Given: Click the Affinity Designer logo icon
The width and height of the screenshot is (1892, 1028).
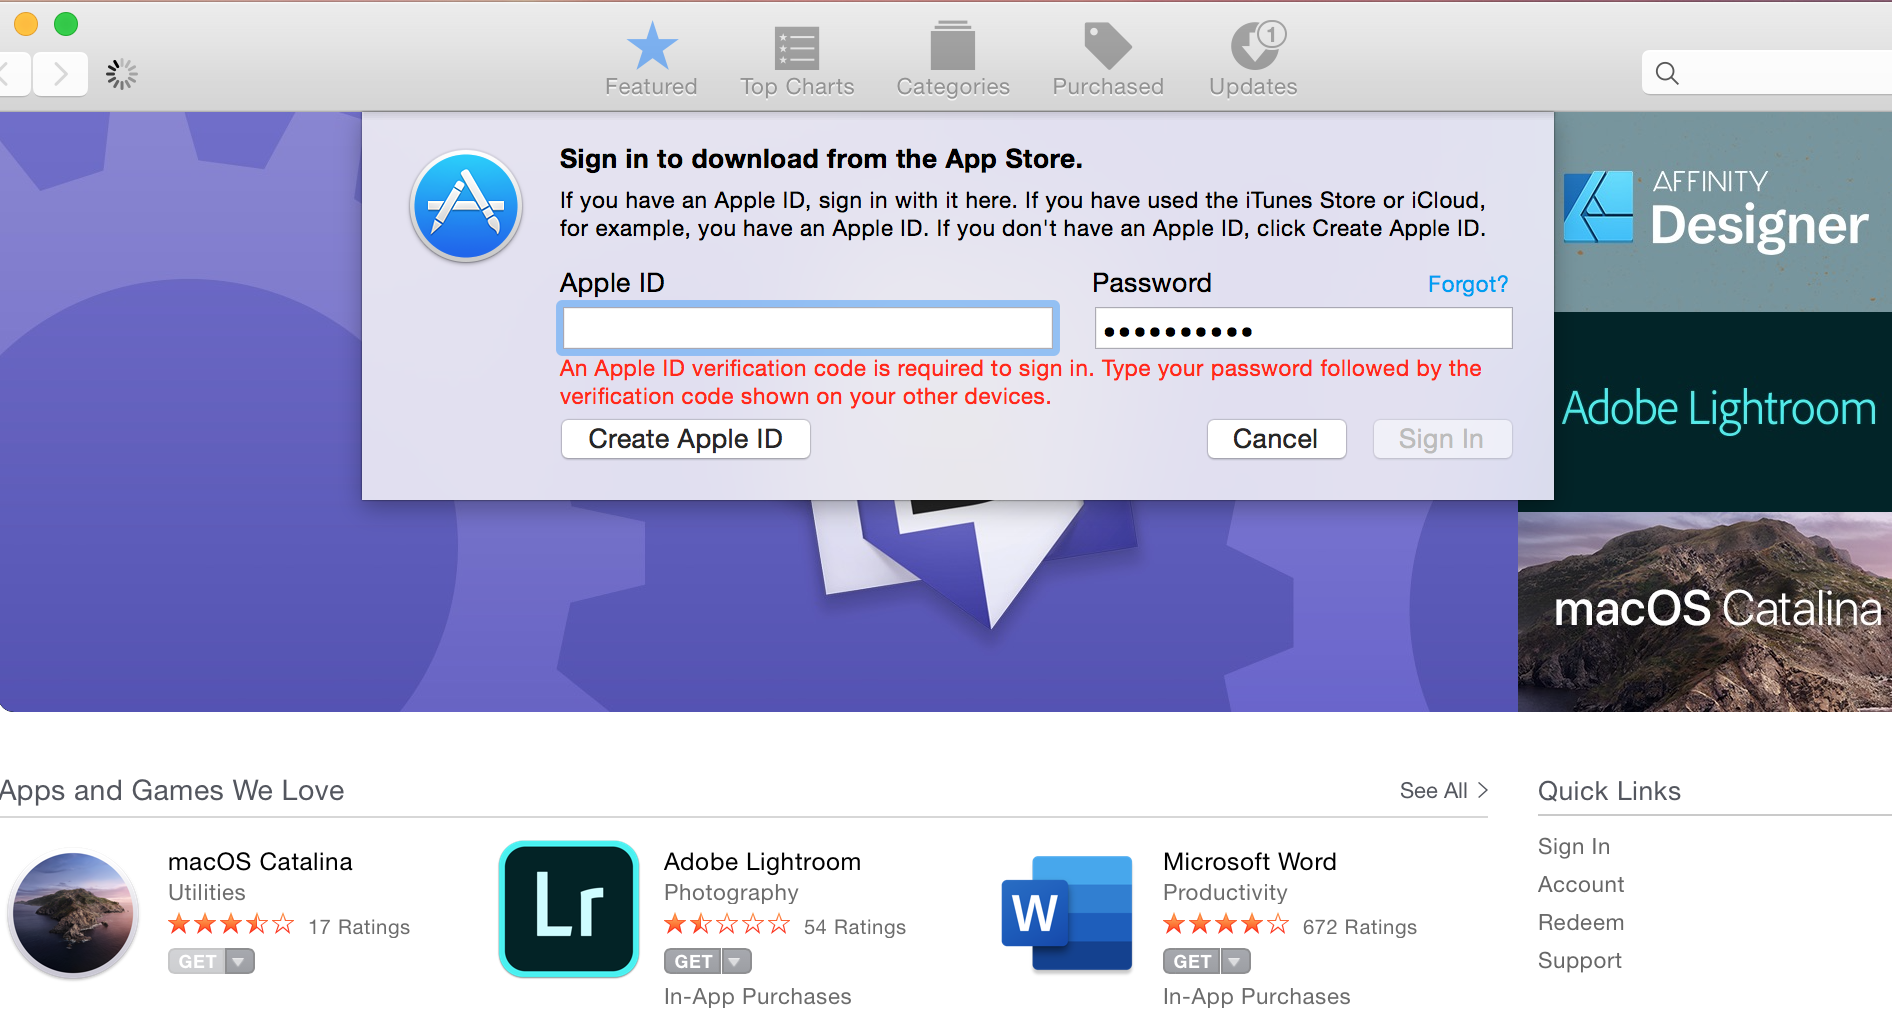Looking at the screenshot, I should (1598, 207).
